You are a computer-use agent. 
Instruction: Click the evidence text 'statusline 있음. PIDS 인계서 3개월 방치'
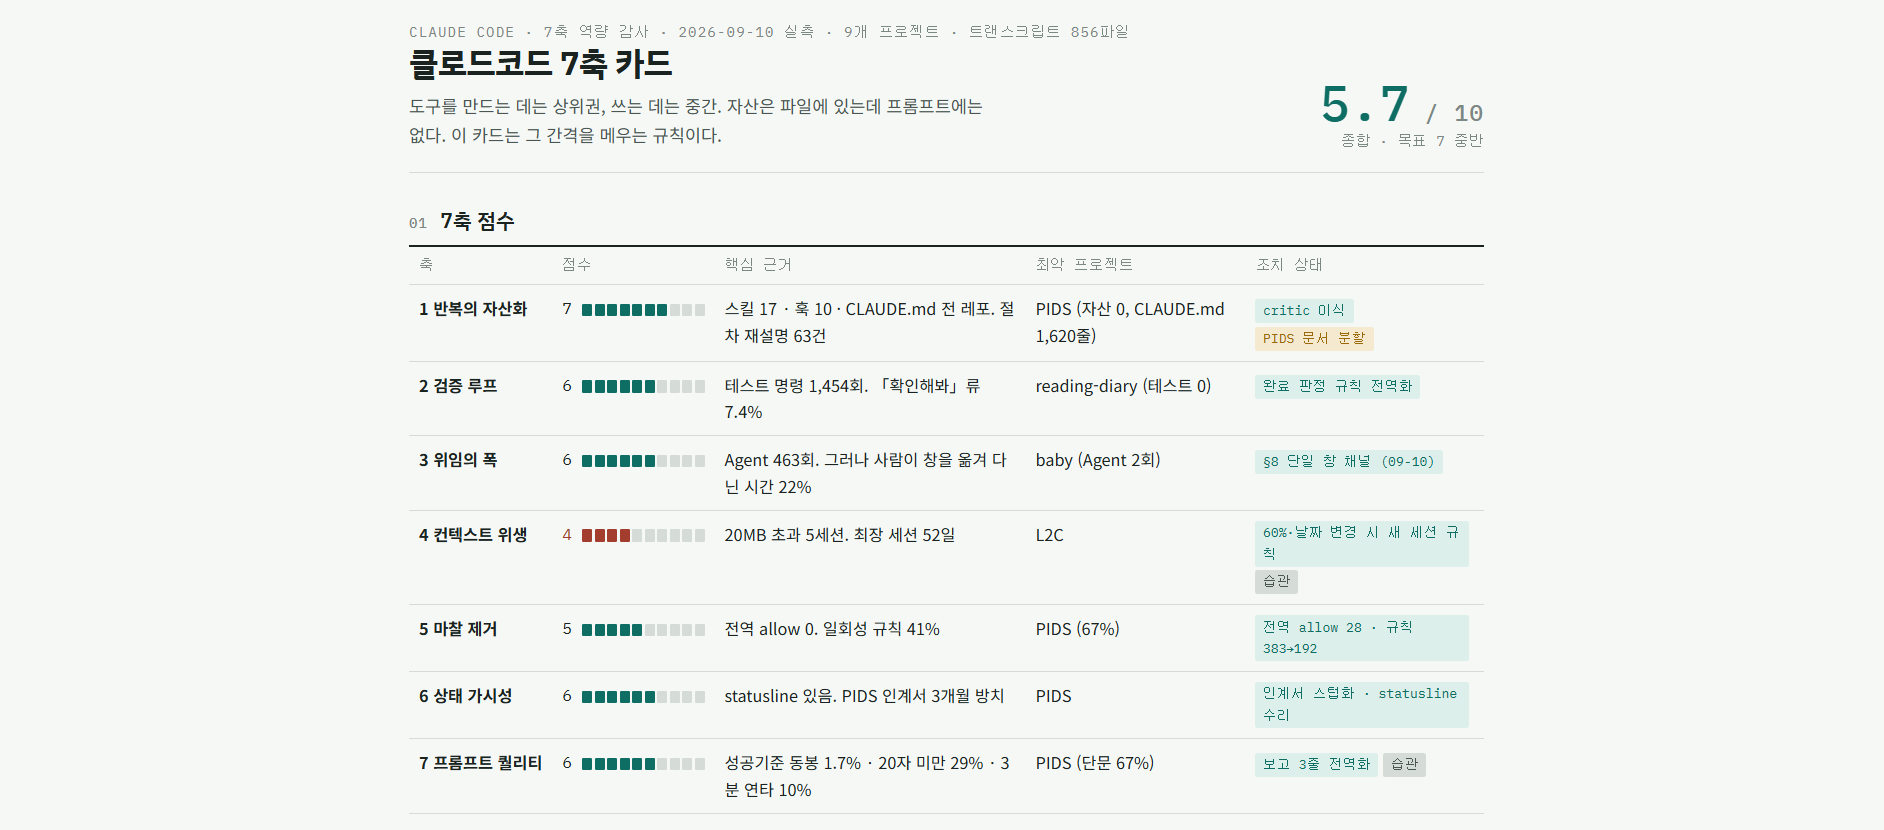864,697
